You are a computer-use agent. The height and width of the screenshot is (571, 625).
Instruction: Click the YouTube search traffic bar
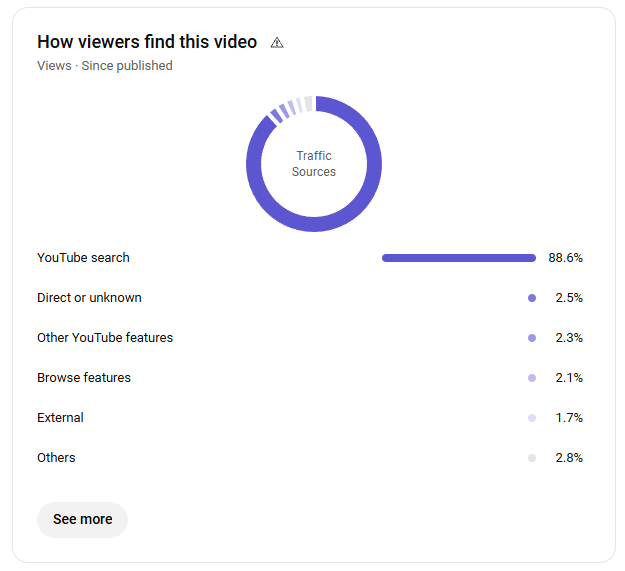[458, 258]
